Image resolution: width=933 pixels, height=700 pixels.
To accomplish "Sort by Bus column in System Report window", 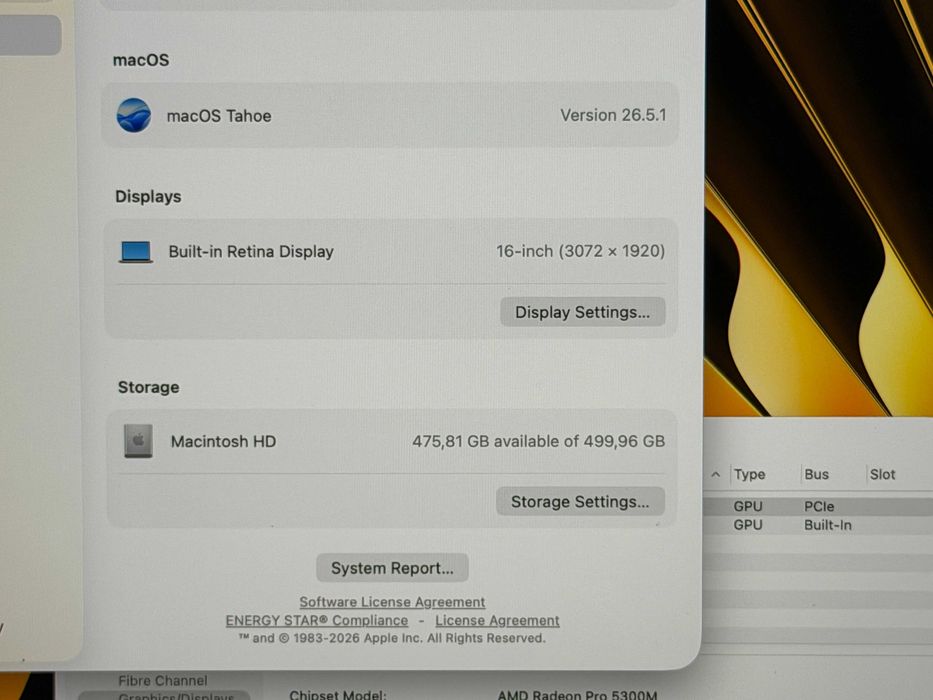I will tap(816, 474).
